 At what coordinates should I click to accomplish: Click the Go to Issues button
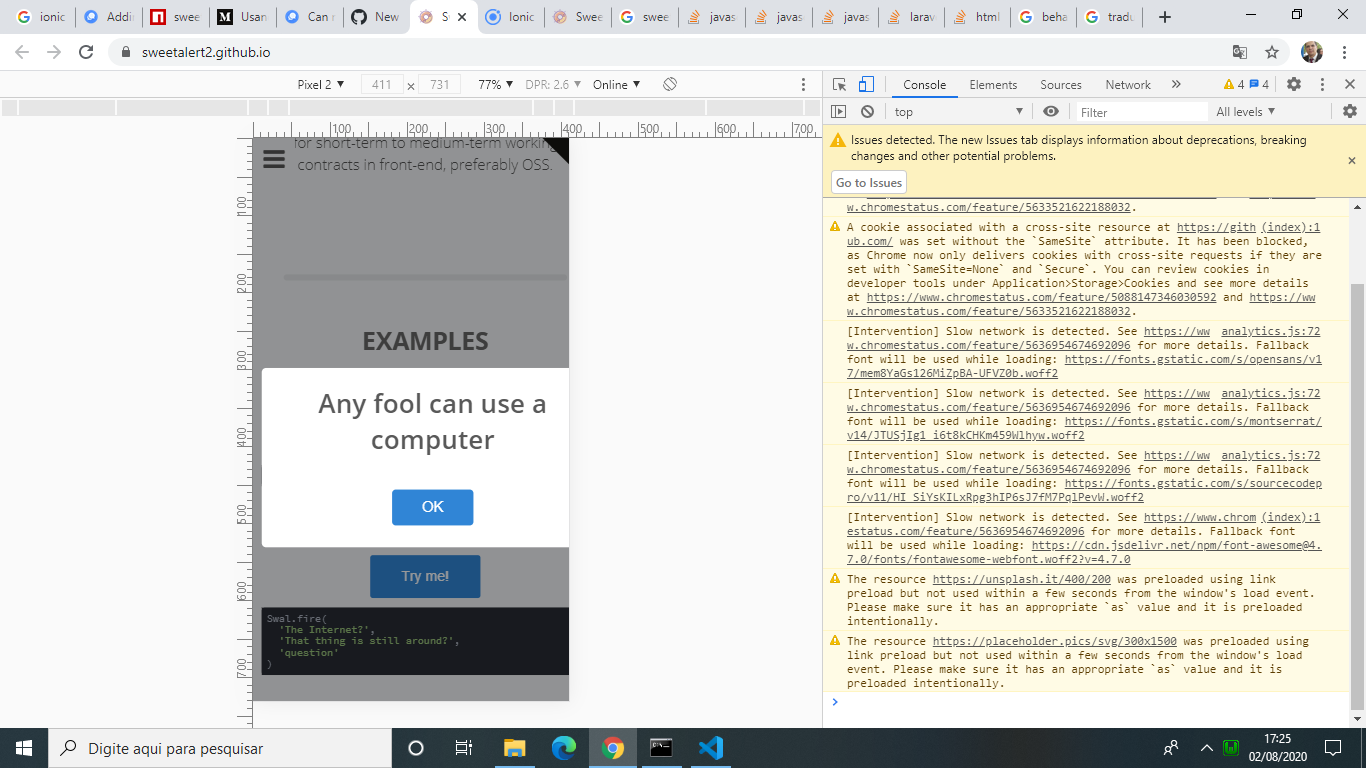click(869, 182)
